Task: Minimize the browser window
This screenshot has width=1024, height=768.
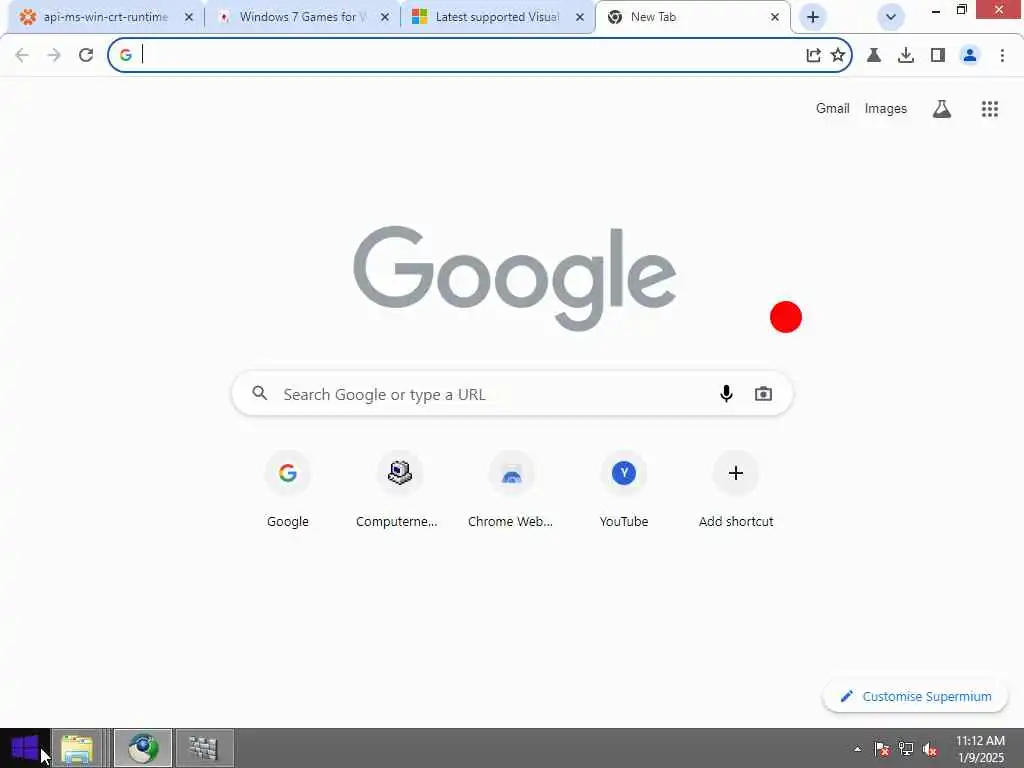Action: pos(936,10)
